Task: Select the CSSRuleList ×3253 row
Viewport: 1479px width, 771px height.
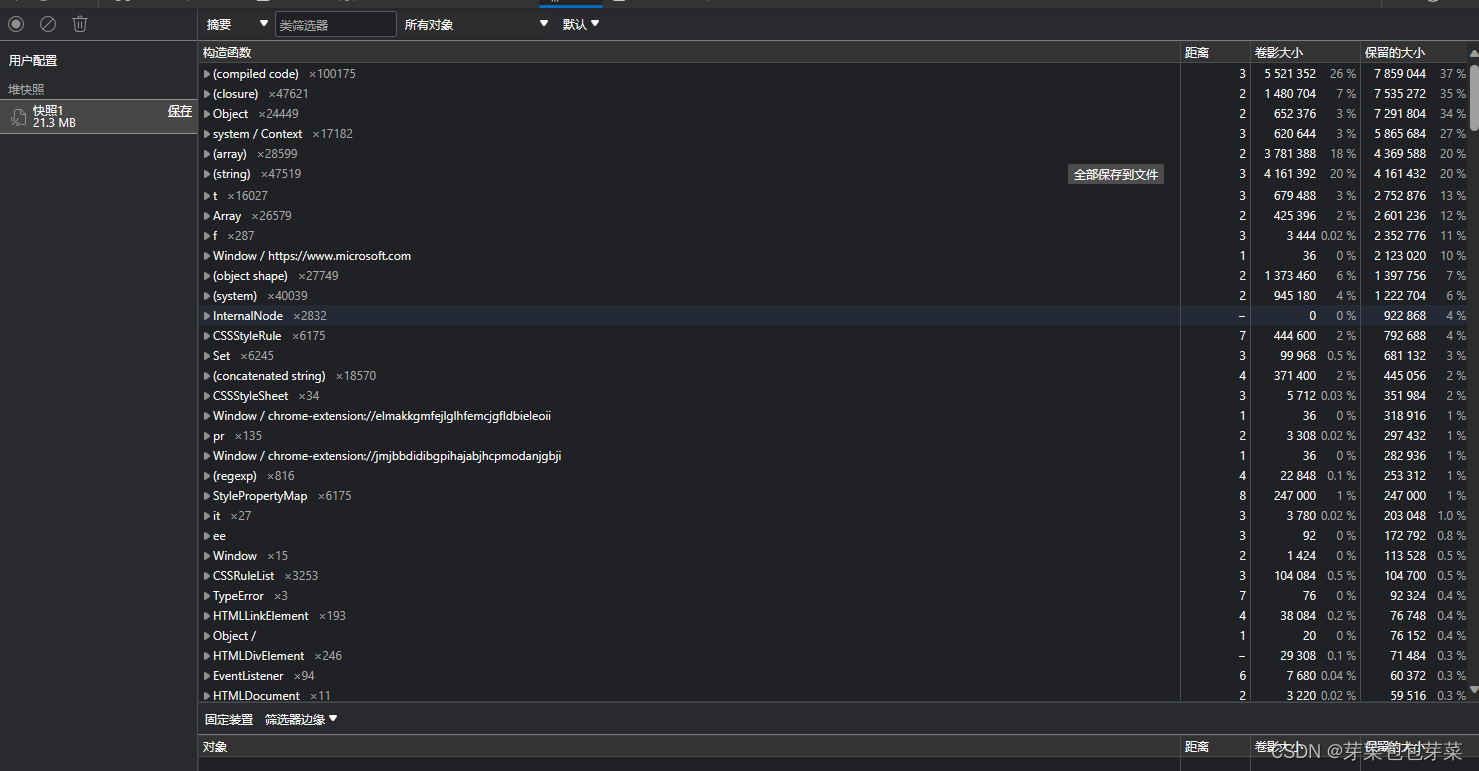Action: pos(833,576)
